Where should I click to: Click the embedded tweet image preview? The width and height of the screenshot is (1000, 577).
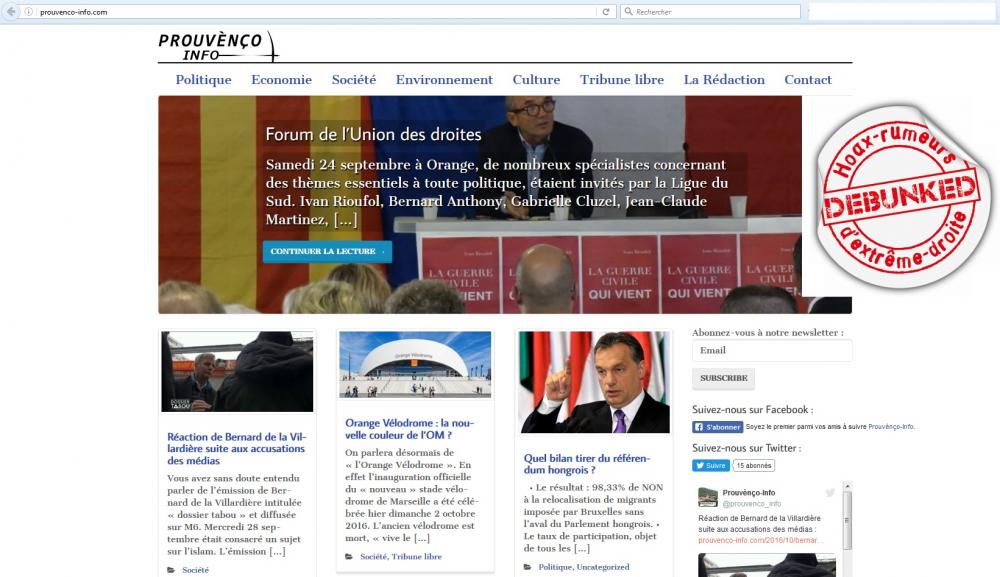click(767, 565)
